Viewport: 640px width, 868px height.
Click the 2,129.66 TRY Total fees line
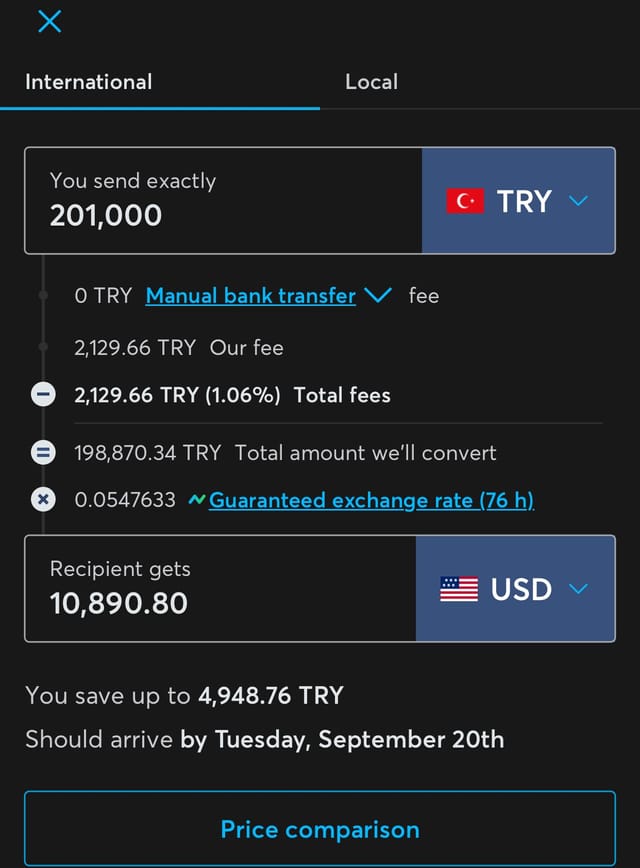click(x=233, y=395)
